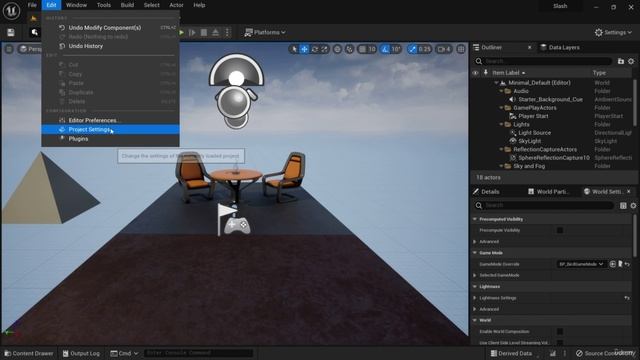Expand Selected GameMode section
This screenshot has height=360, width=640.
475,276
